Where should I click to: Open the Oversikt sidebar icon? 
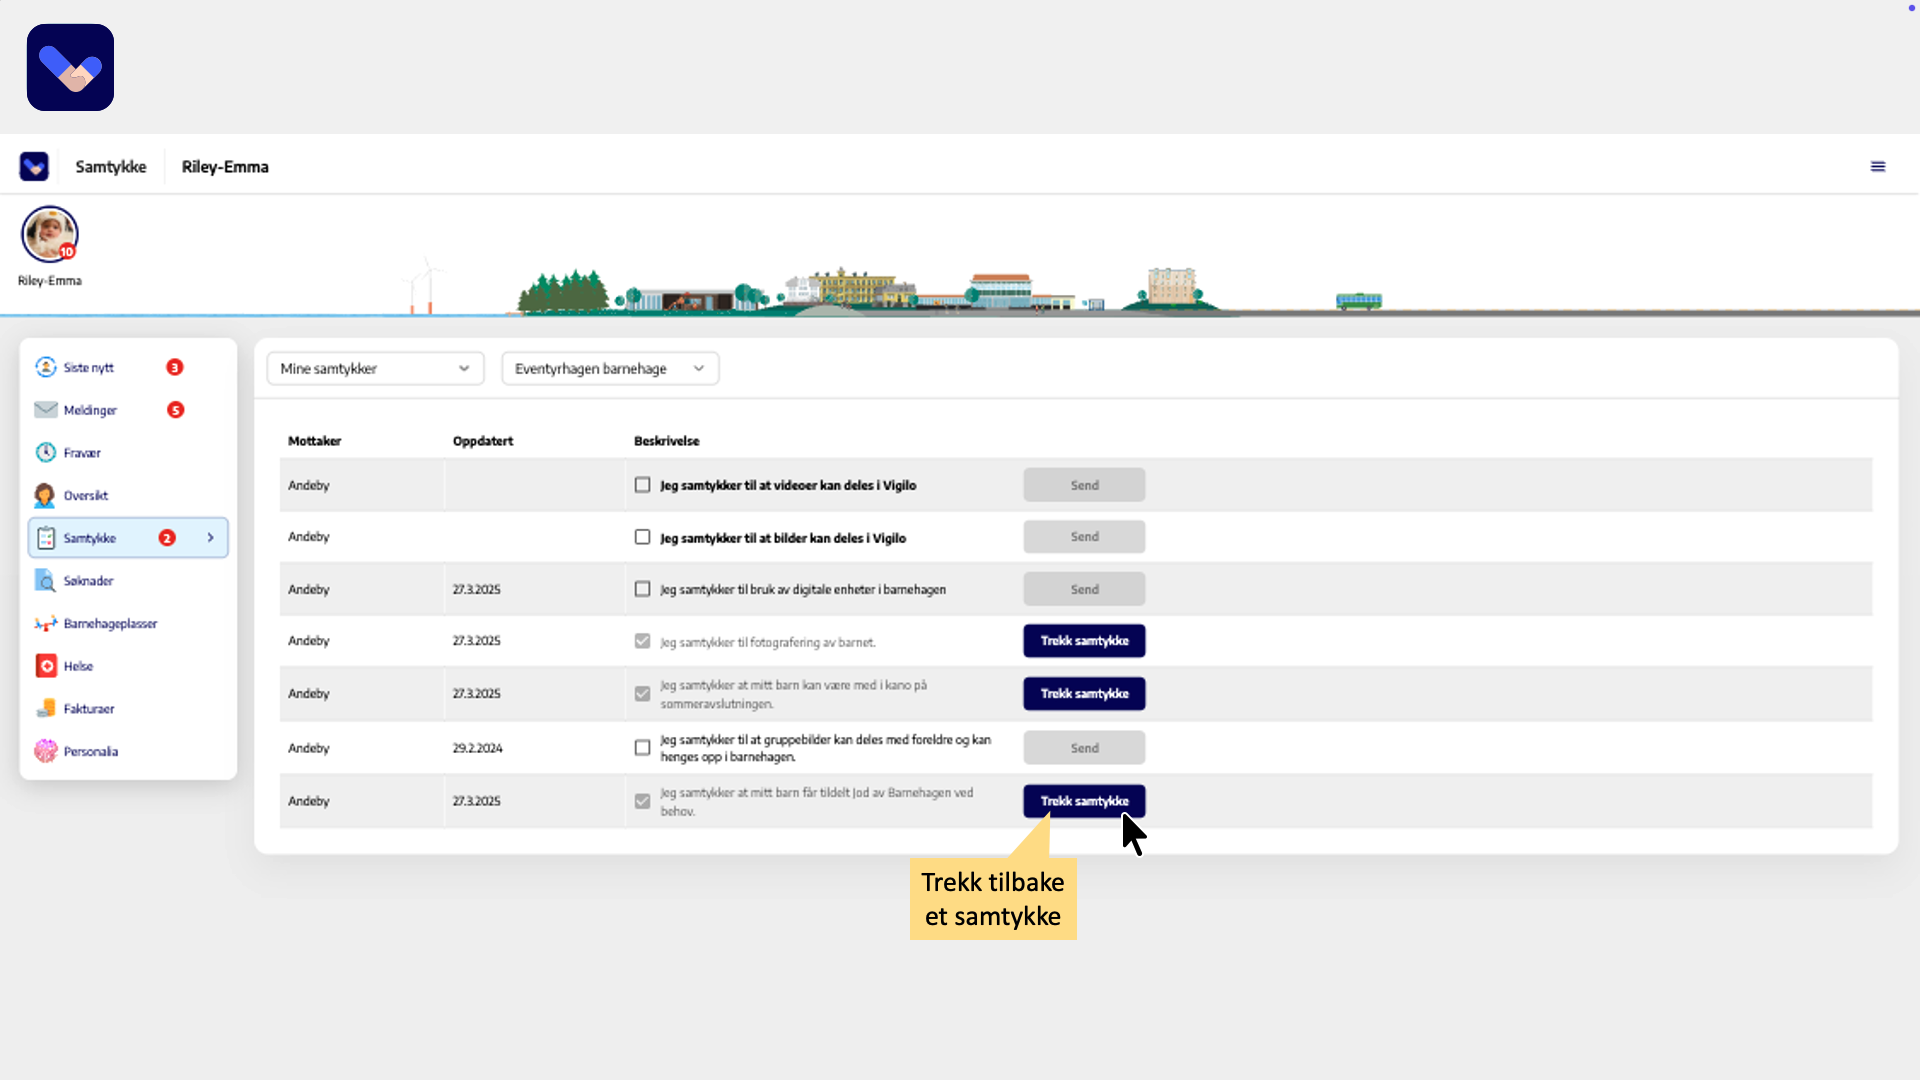point(45,495)
